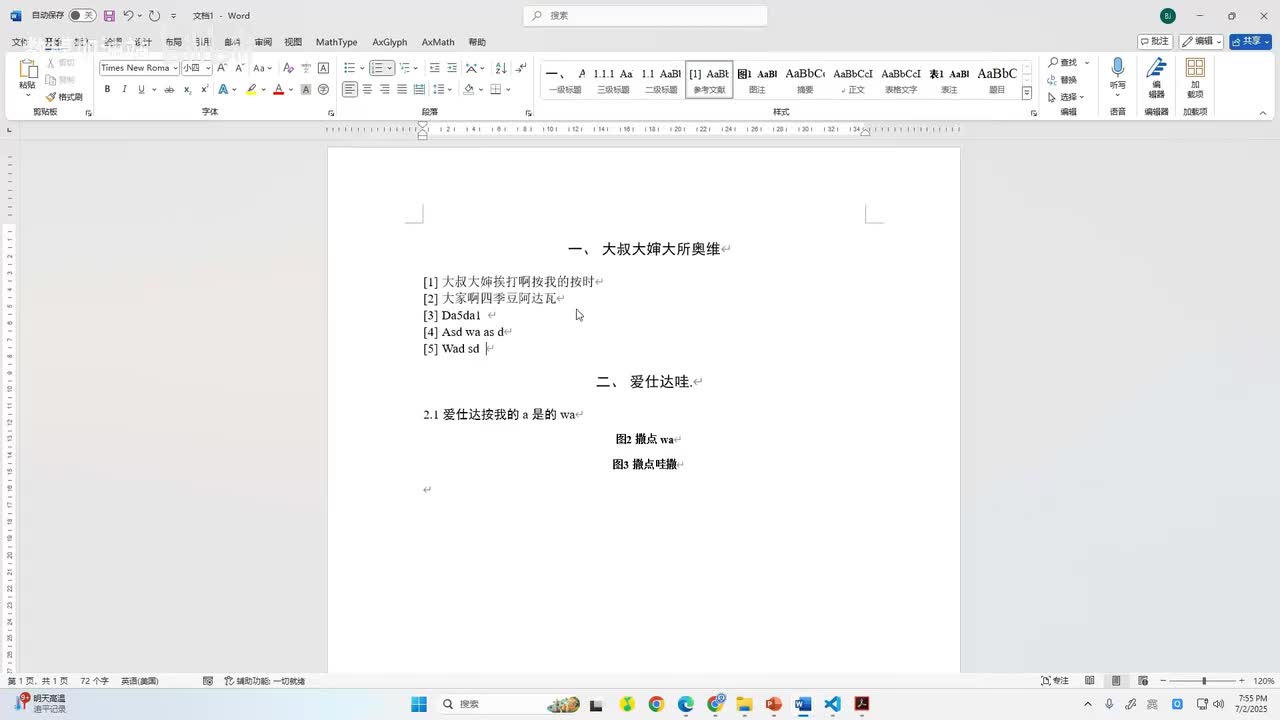
Task: Open the AxGlyph tab
Action: pos(390,42)
